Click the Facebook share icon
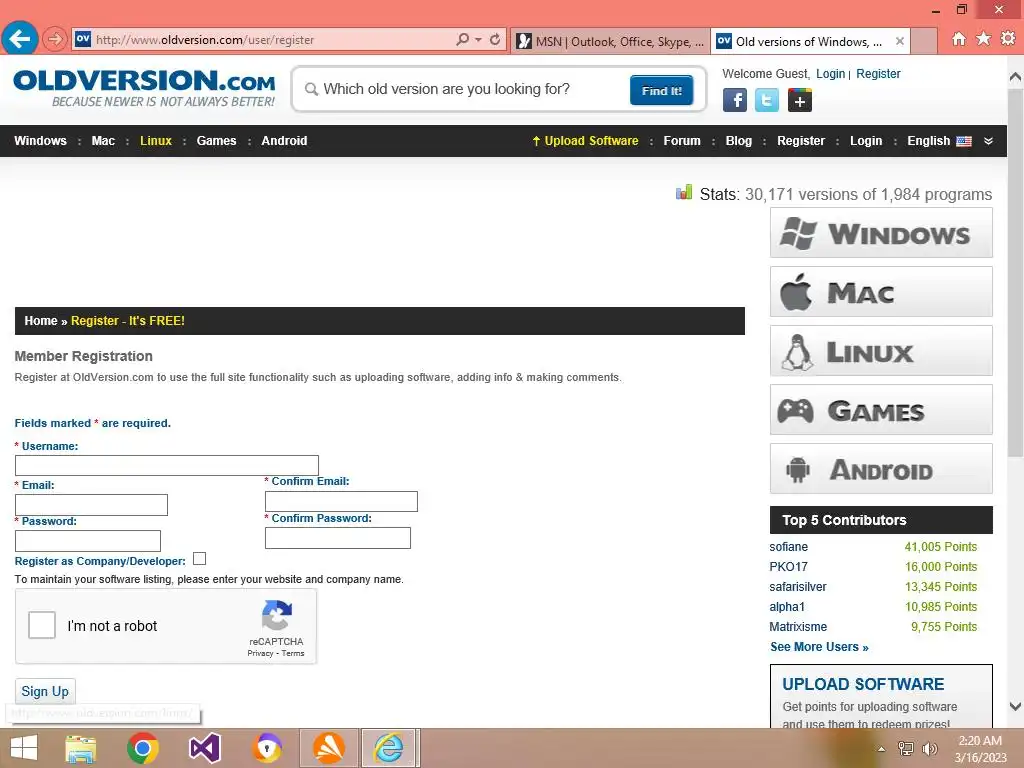The height and width of the screenshot is (768, 1024). pos(735,100)
